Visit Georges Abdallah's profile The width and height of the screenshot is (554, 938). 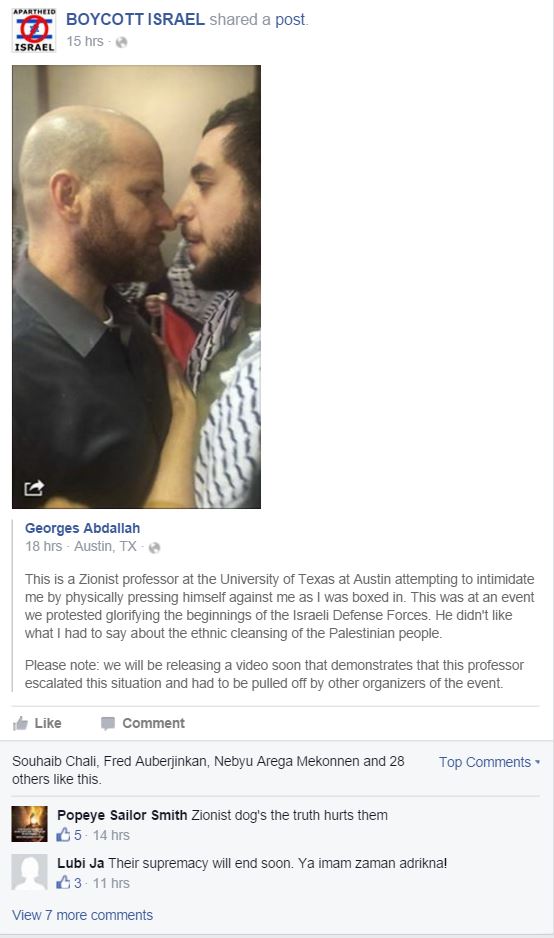tap(83, 528)
